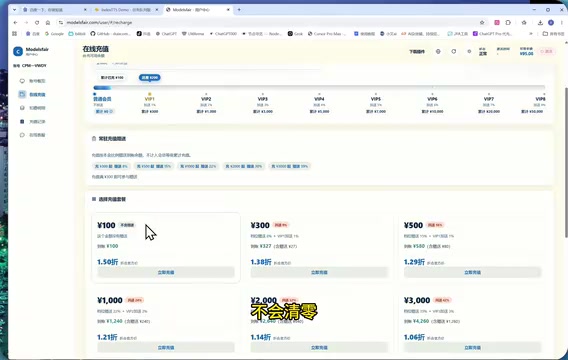Image resolution: width=568 pixels, height=360 pixels.
Task: Click the Modelsfair logo in sidebar
Action: [x=18, y=51]
